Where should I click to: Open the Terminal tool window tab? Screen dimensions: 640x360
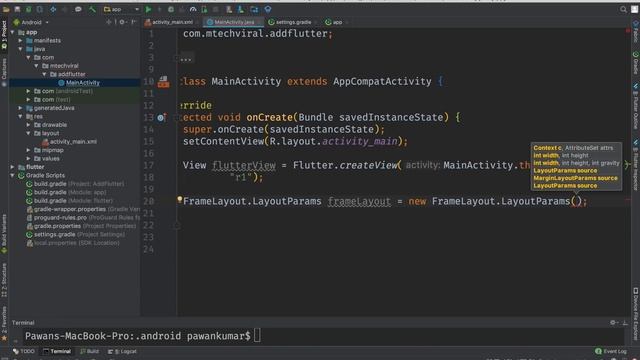pos(57,351)
